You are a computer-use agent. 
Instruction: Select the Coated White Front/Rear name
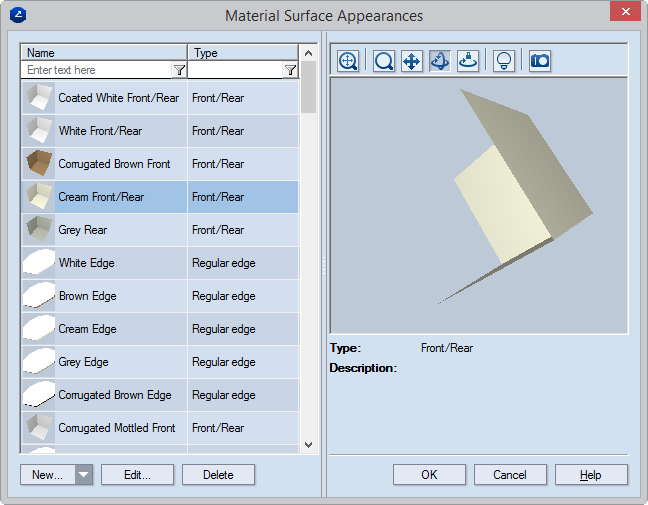click(119, 98)
